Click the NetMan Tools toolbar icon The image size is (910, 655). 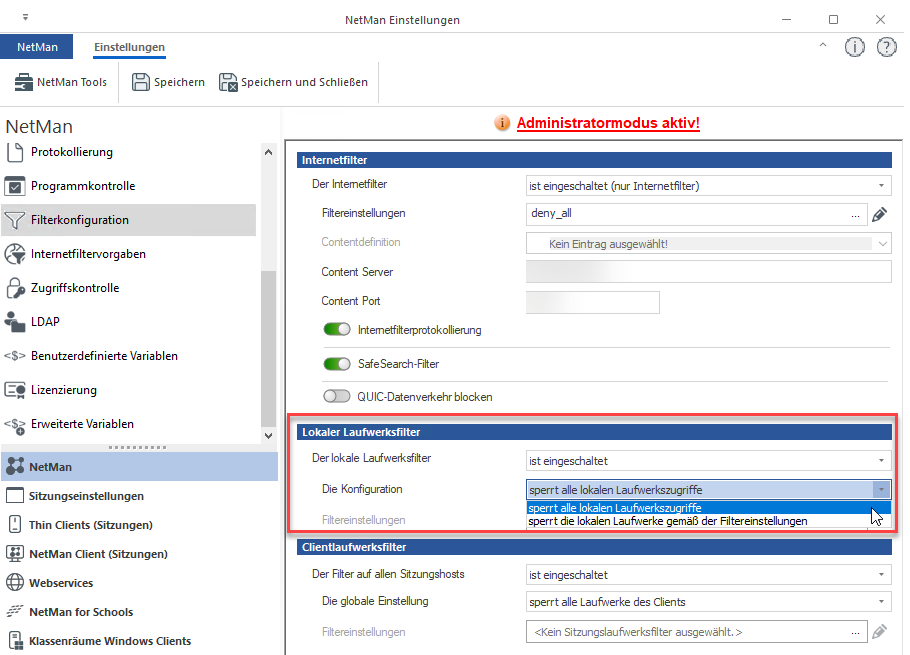pos(24,82)
